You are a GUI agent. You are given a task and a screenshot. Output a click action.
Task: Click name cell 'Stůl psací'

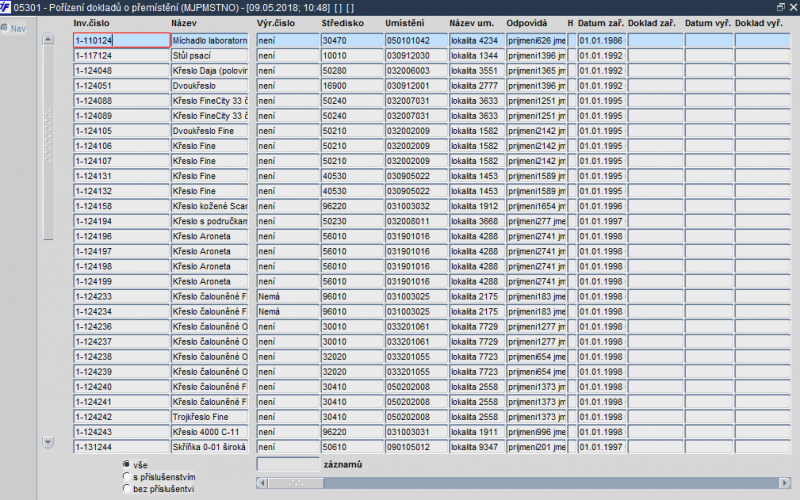click(210, 55)
